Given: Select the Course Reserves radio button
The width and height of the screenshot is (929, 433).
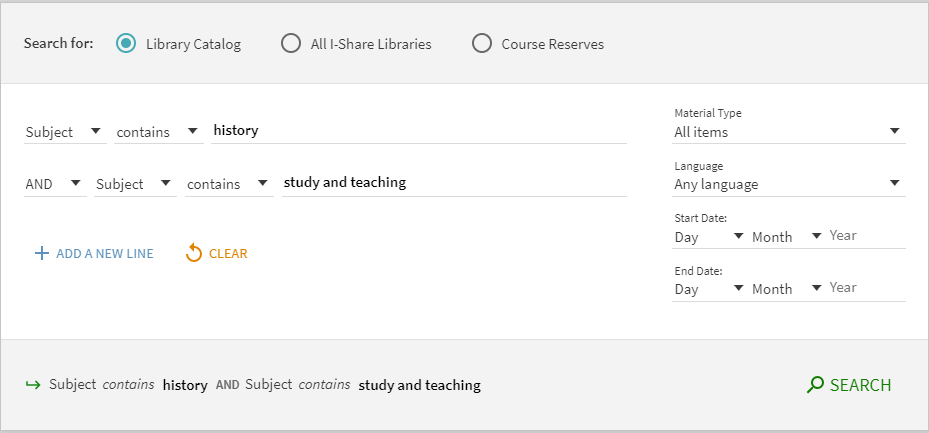Looking at the screenshot, I should (482, 43).
